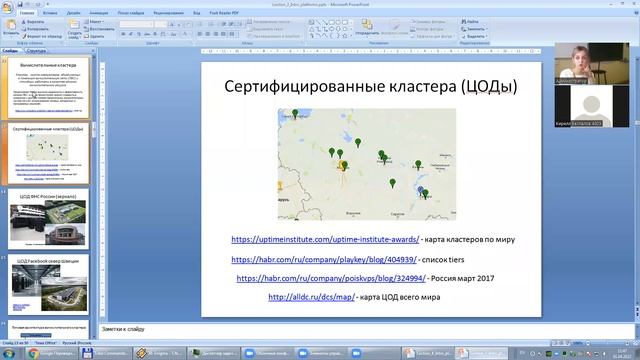This screenshot has height=360, width=640.
Task: Open the Дизайн ribbon tab
Action: pyautogui.click(x=73, y=13)
